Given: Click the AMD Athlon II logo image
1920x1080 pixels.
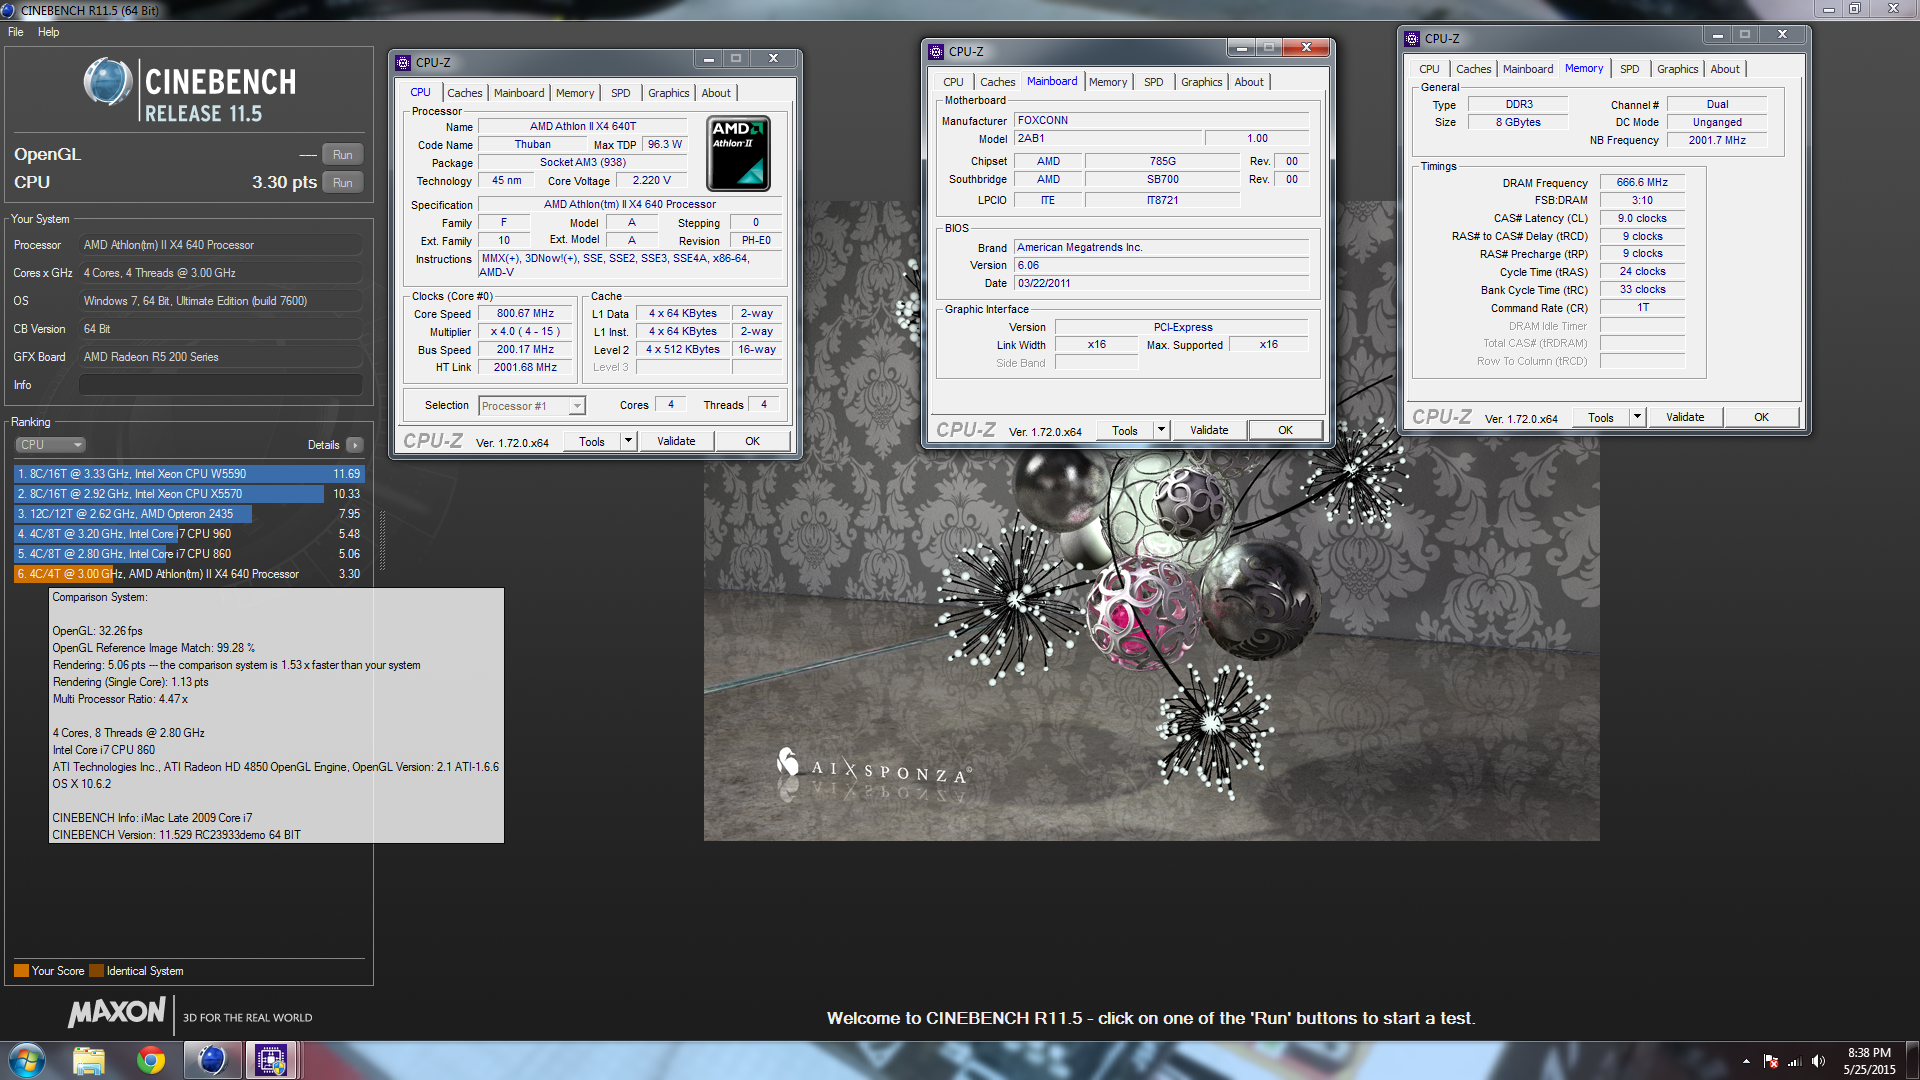Looking at the screenshot, I should [x=738, y=154].
